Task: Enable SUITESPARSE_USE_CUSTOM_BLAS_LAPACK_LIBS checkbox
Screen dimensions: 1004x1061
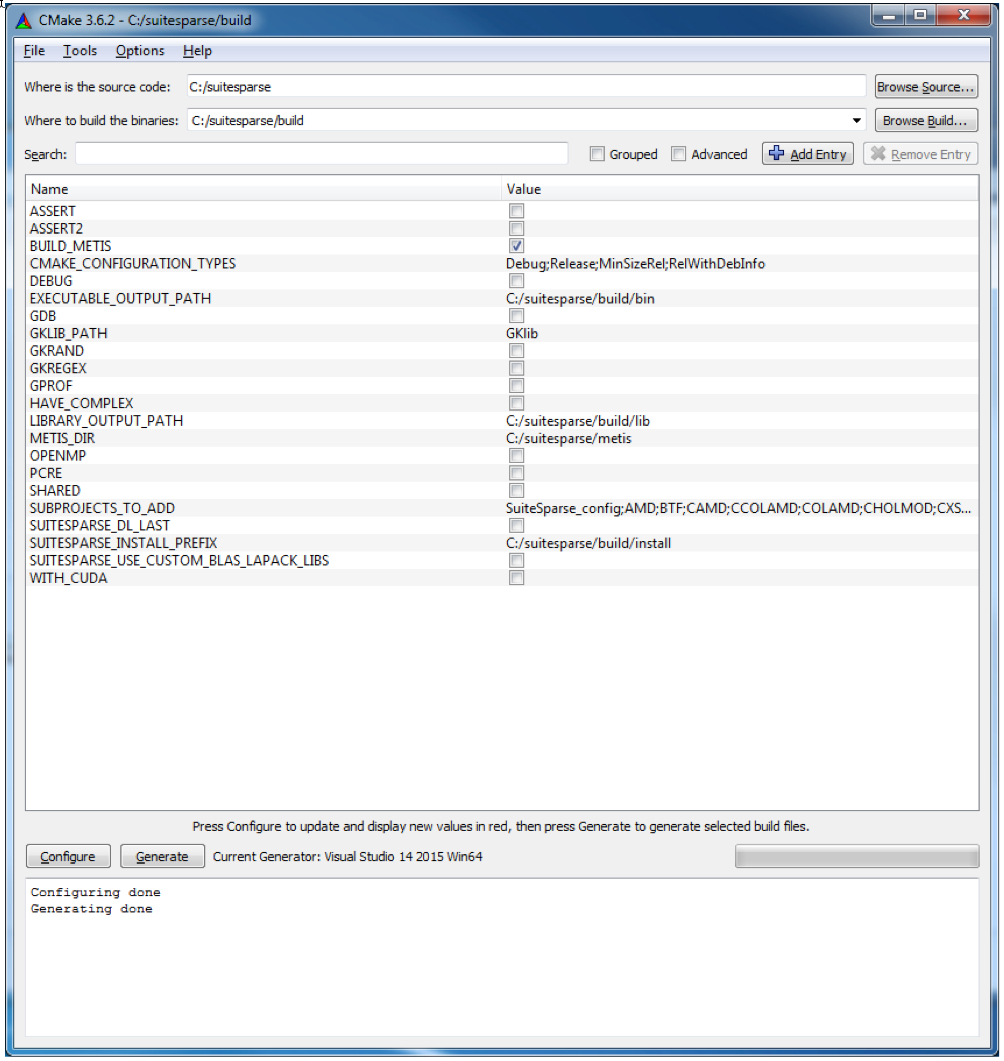Action: (x=518, y=561)
